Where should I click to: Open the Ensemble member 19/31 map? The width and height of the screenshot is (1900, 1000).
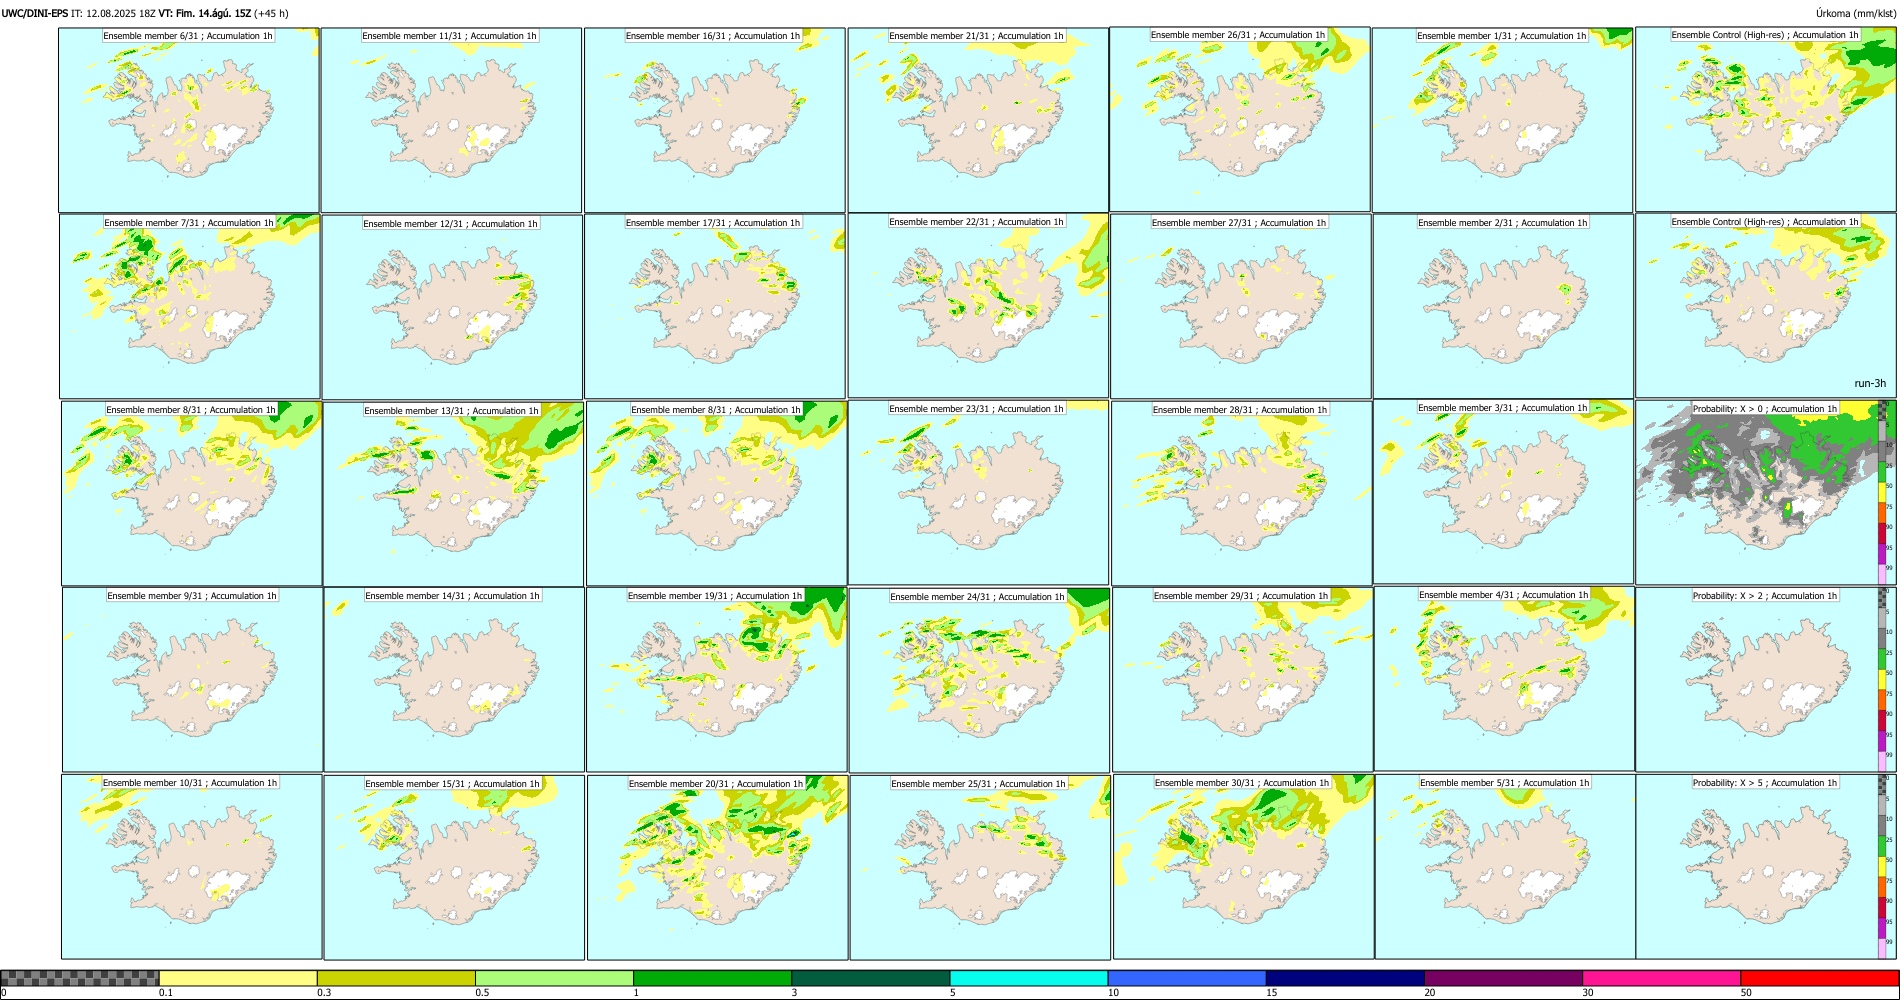point(717,680)
